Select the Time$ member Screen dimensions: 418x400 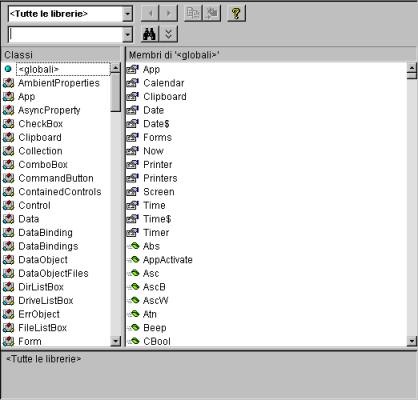(x=157, y=219)
